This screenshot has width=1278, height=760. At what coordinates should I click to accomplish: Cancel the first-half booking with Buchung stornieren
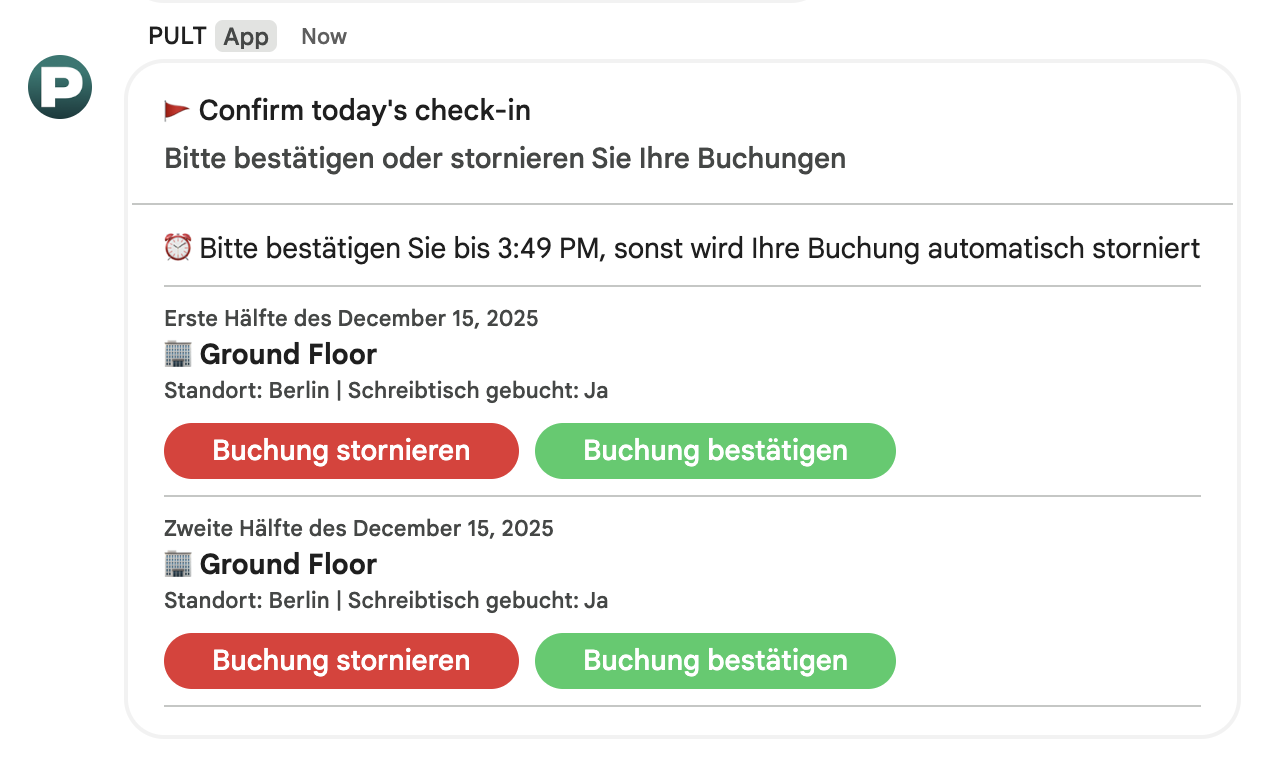[341, 451]
